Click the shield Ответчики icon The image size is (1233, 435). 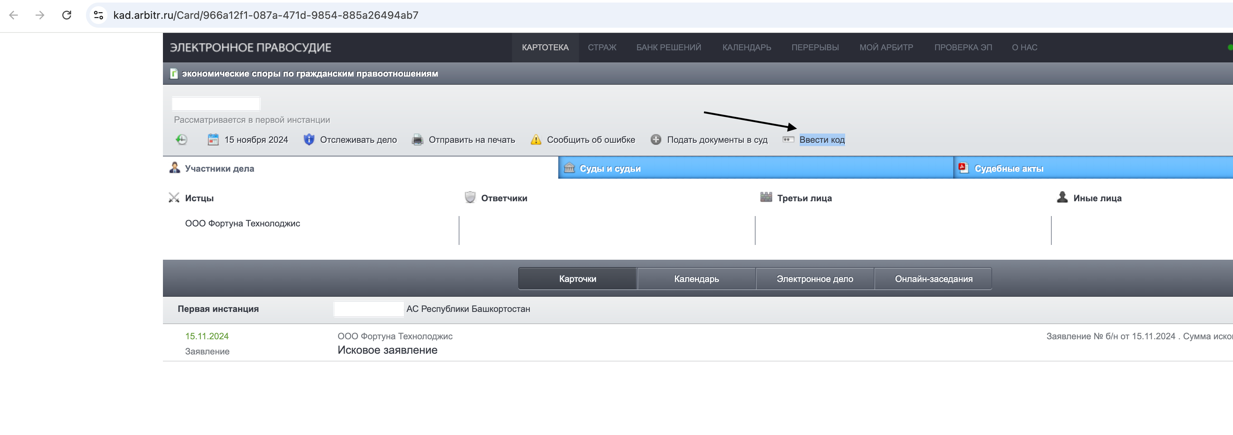click(x=470, y=198)
